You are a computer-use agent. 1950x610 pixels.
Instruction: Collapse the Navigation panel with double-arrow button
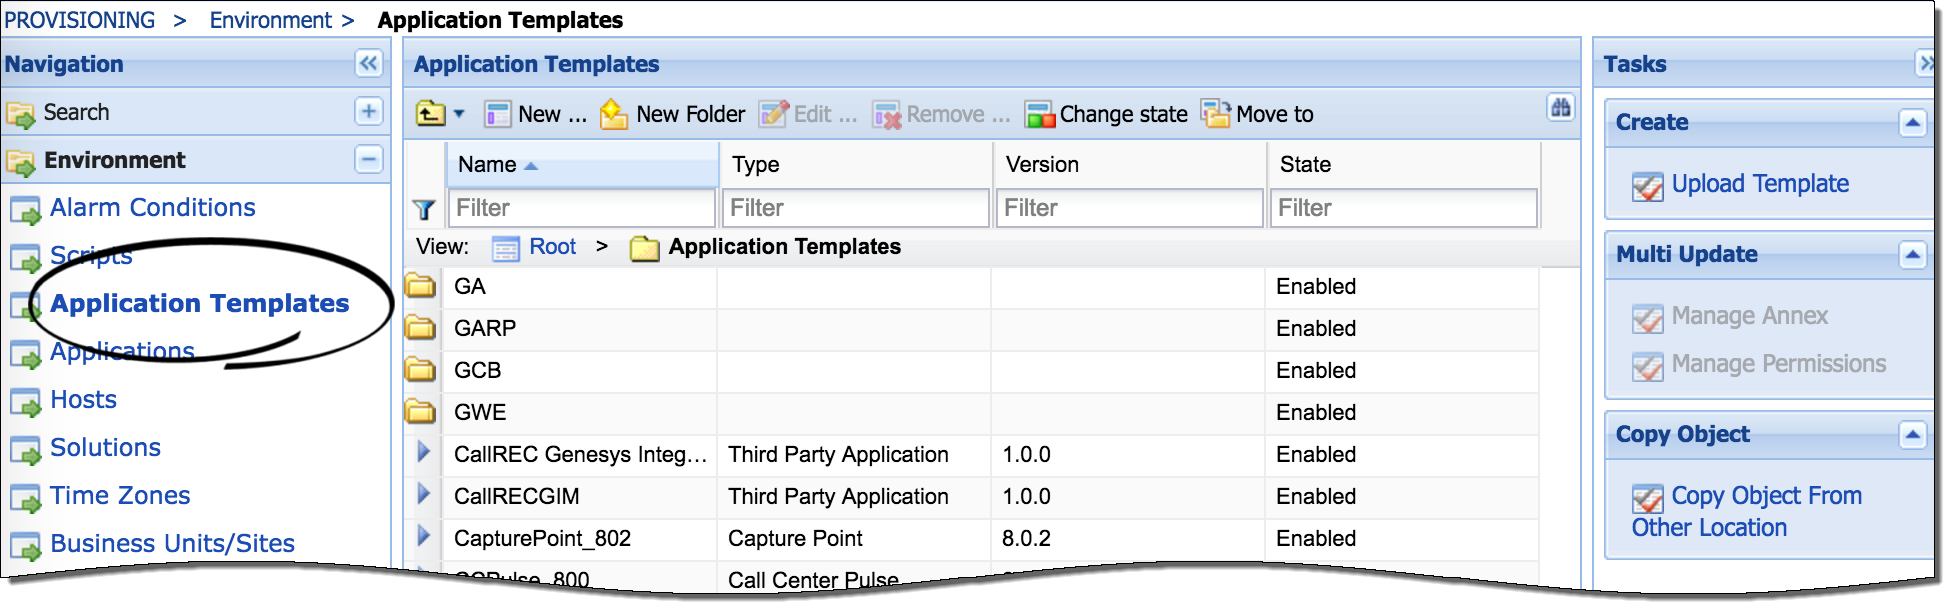tap(369, 63)
